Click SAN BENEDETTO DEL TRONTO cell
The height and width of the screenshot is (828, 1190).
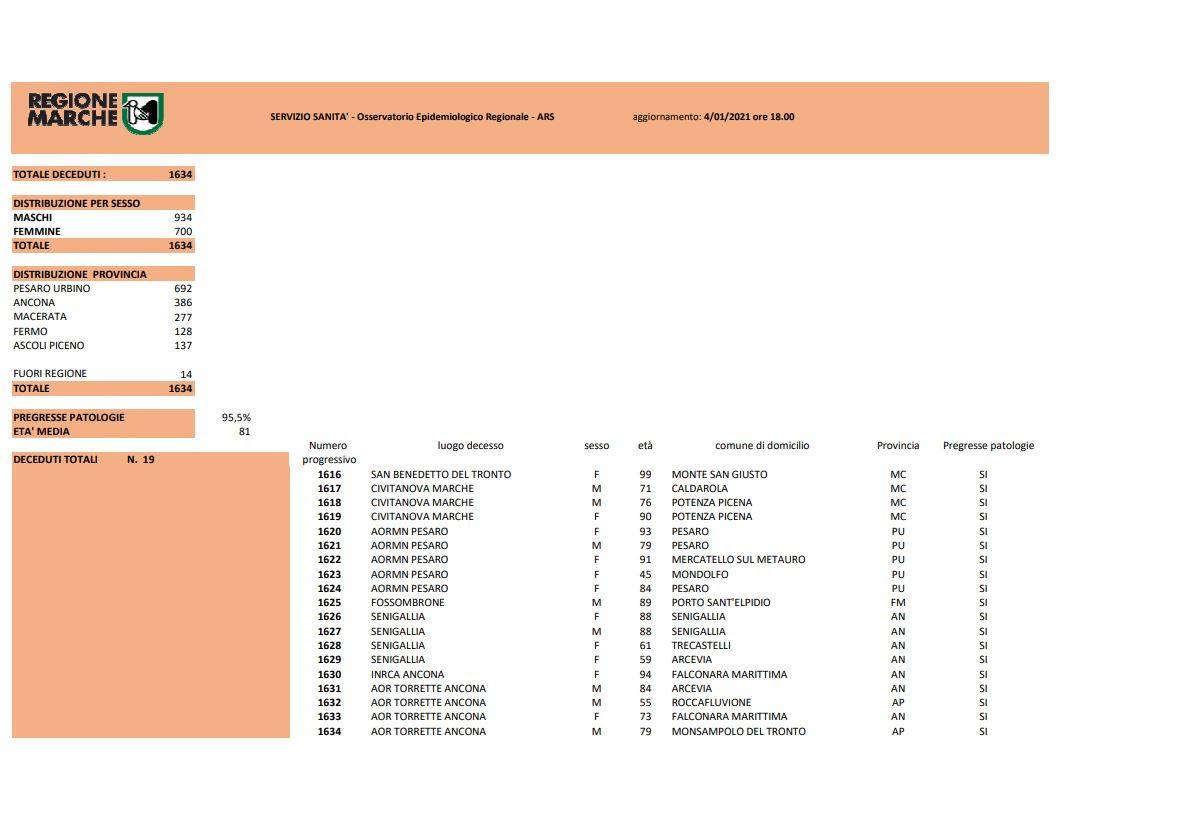tap(441, 474)
